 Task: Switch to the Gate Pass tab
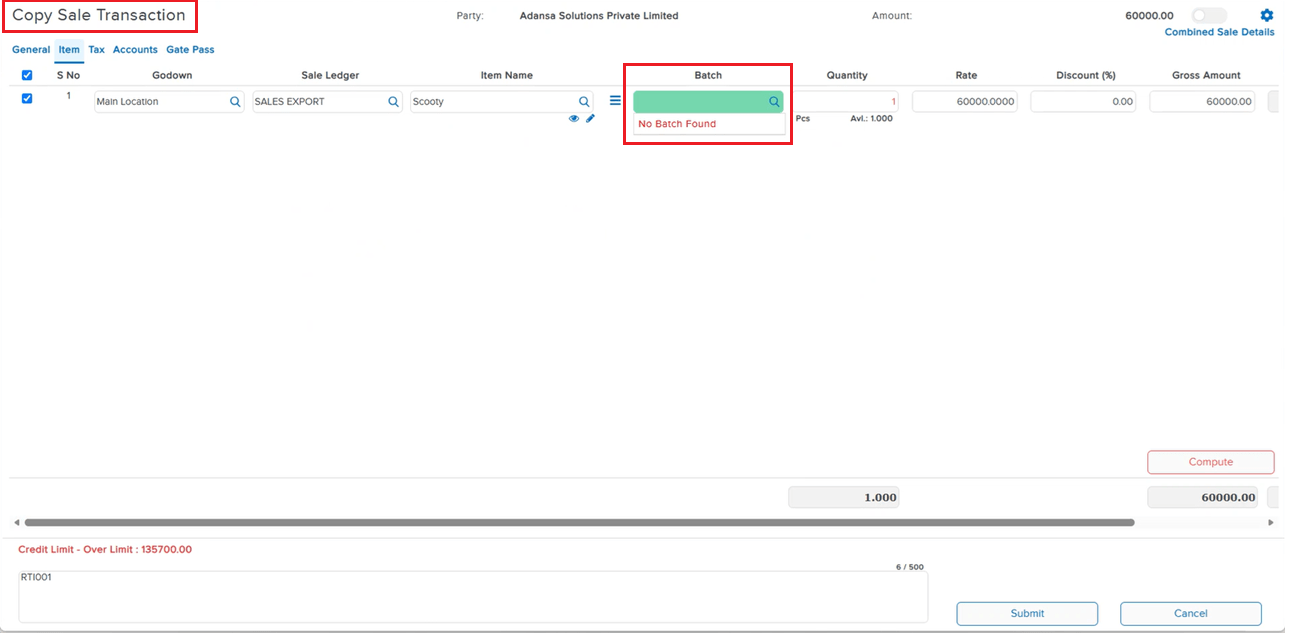(x=190, y=49)
